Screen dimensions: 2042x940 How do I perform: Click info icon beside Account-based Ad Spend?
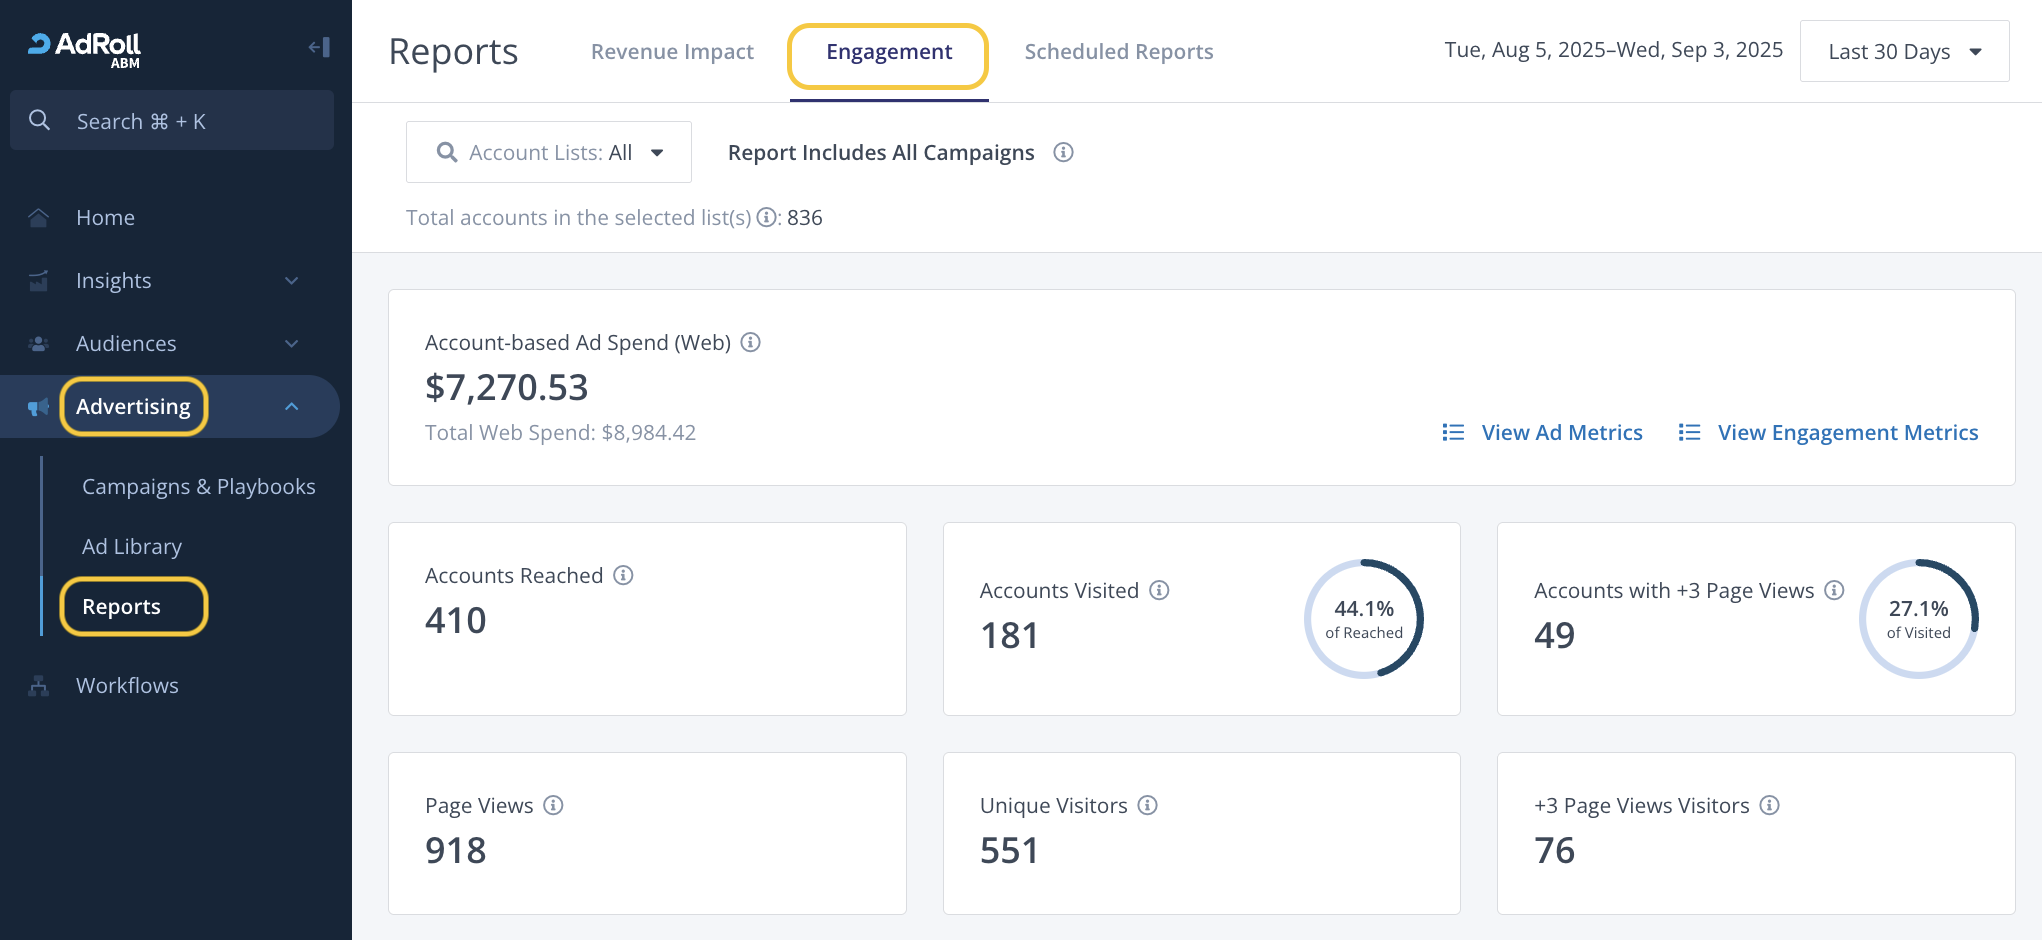point(750,342)
